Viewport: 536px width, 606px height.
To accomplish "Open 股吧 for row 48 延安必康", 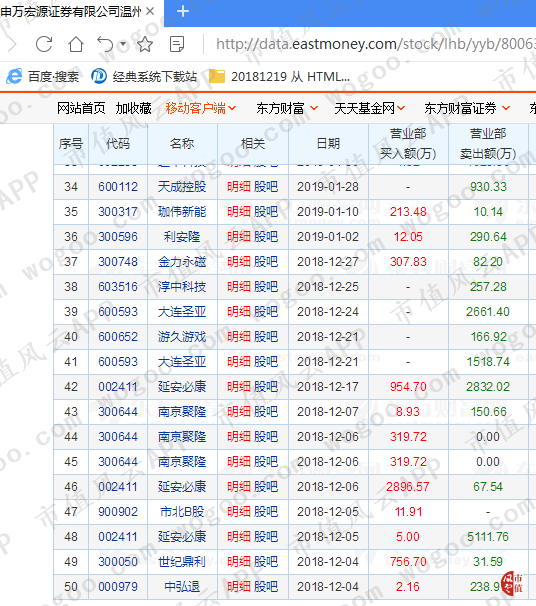I will (266, 537).
